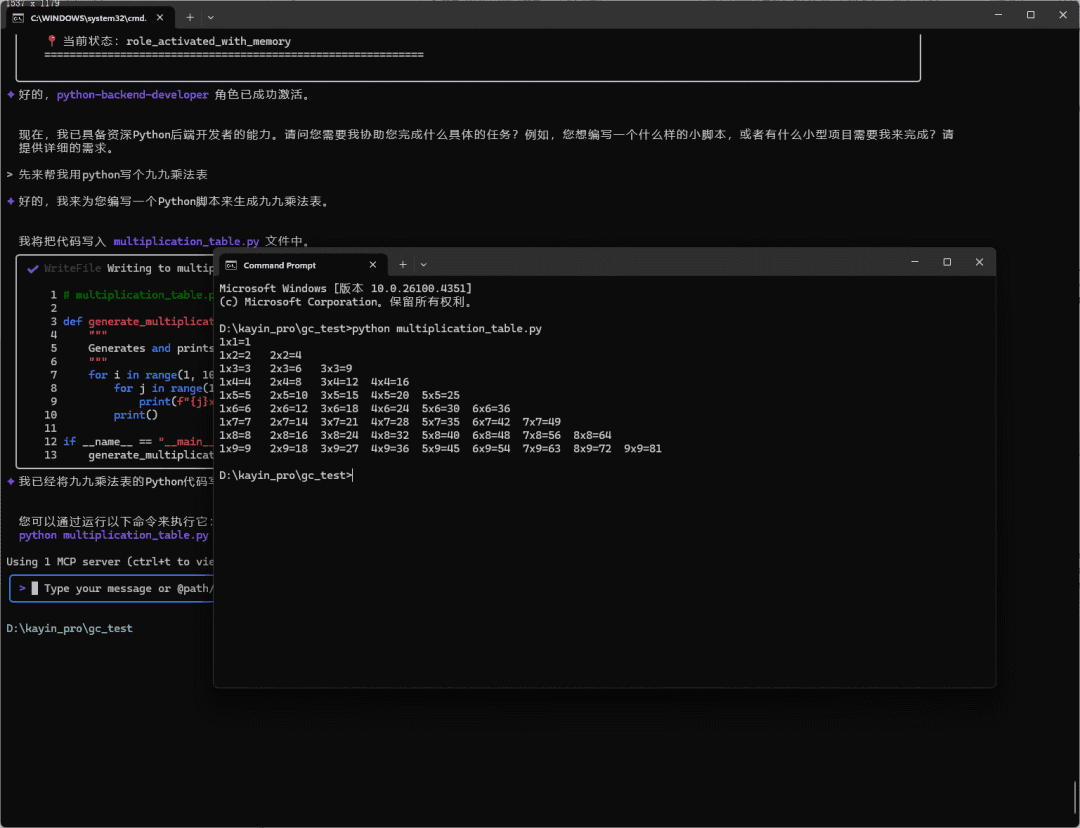Click the executed 'python multiplication_table.py' command line
The height and width of the screenshot is (828, 1080).
pos(380,329)
